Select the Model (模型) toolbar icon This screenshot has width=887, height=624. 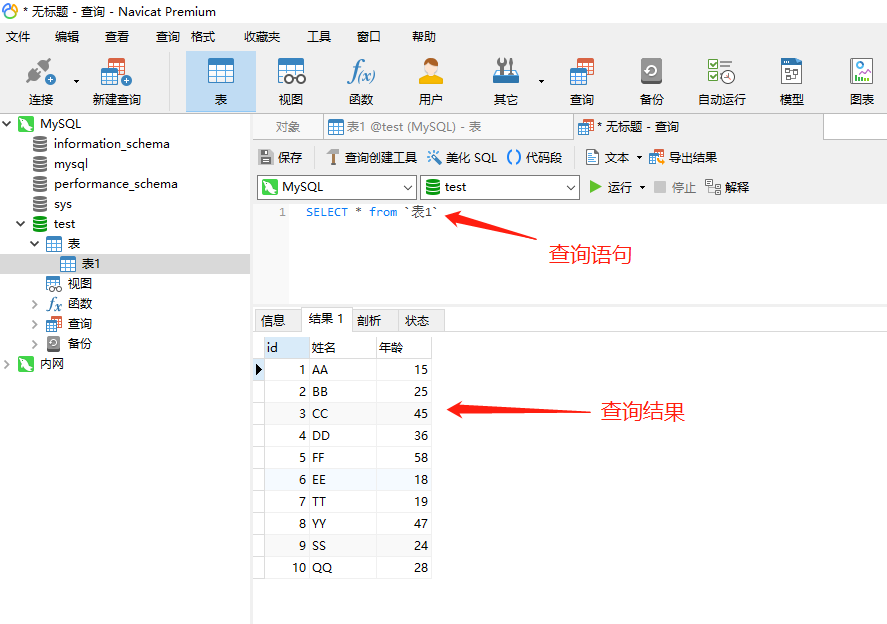pyautogui.click(x=791, y=72)
